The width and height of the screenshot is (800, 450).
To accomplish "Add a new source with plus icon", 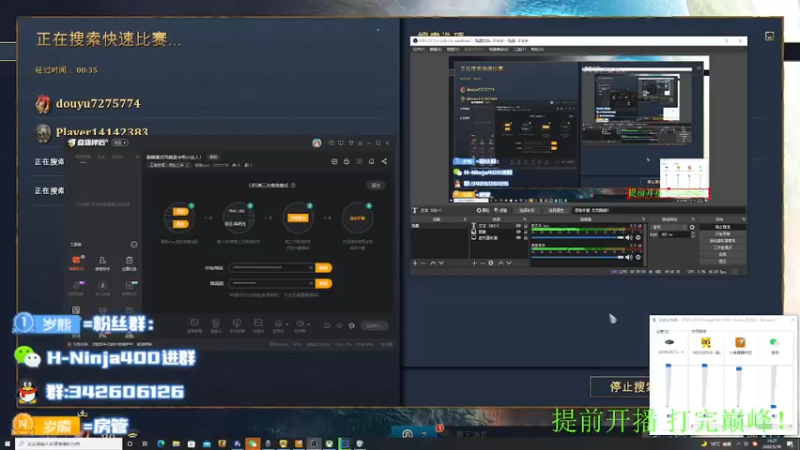I will click(474, 263).
